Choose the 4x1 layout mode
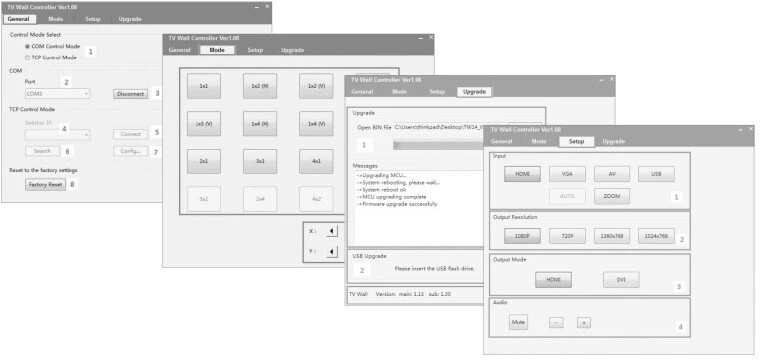This screenshot has height=360, width=760. pyautogui.click(x=316, y=161)
